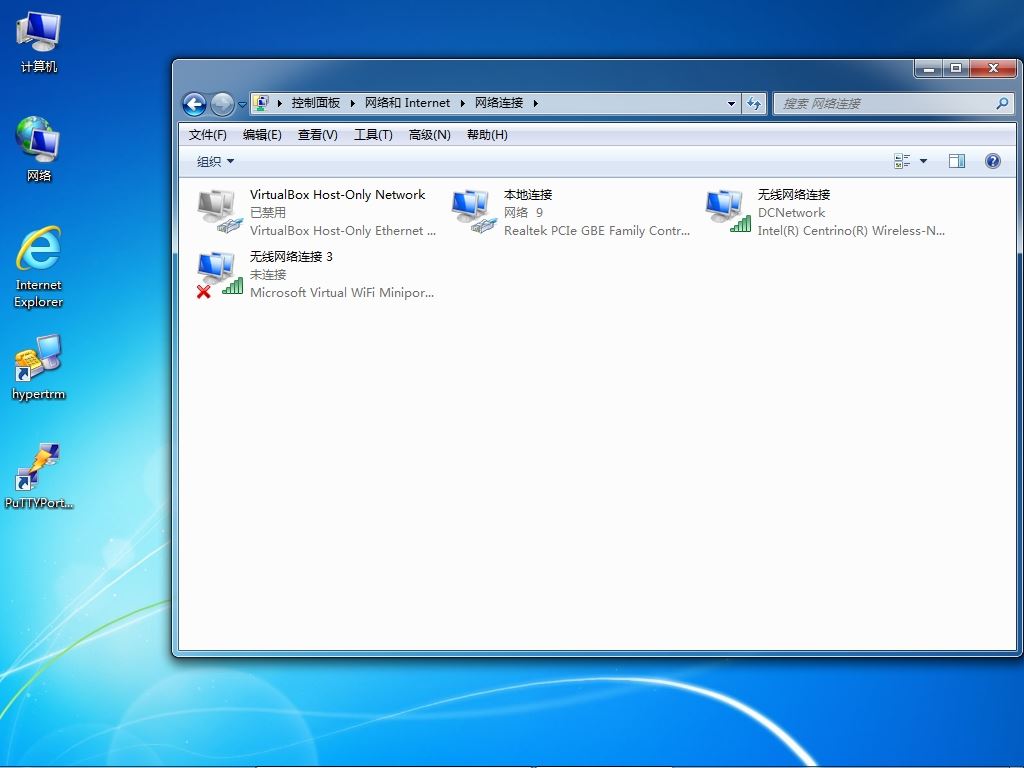Image resolution: width=1024 pixels, height=768 pixels.
Task: Click the 未连接 status text
Action: click(x=268, y=274)
